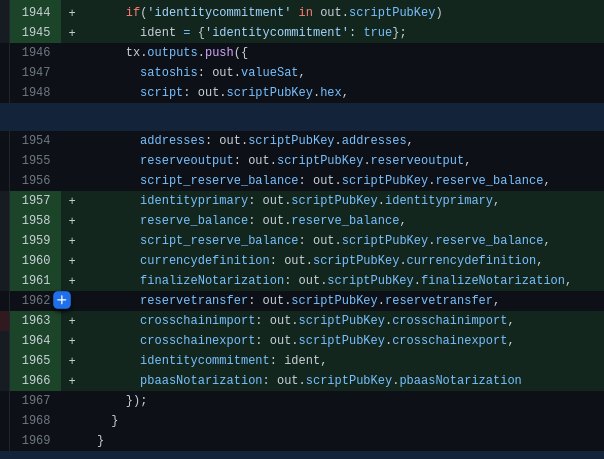Click the script: out.scriptPubKey.hex code

pos(244,92)
